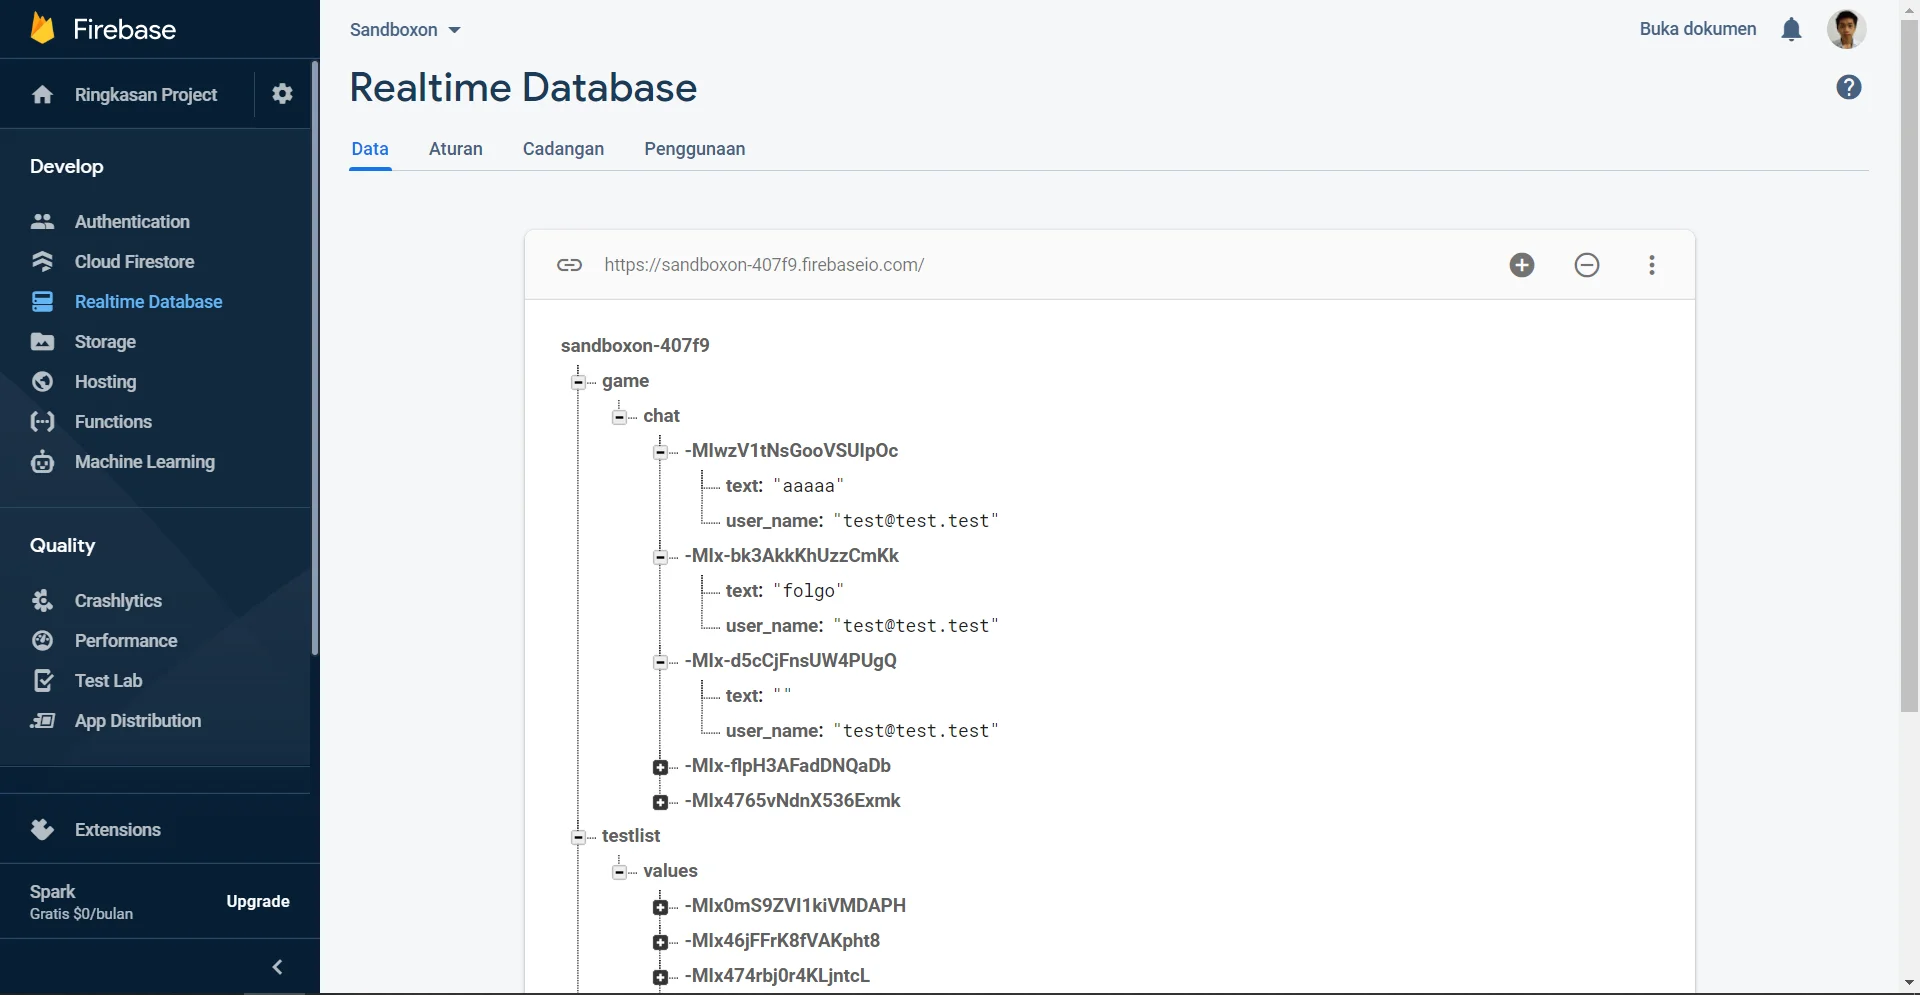Collapse the testlist node
1920x995 pixels.
pyautogui.click(x=578, y=837)
